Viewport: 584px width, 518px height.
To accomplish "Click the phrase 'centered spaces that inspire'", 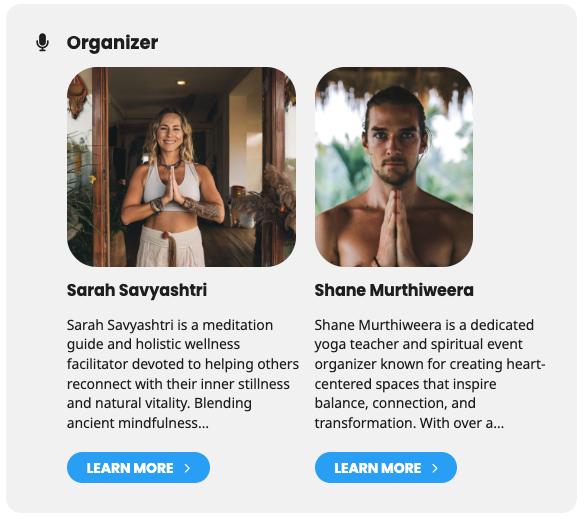I will pos(405,384).
